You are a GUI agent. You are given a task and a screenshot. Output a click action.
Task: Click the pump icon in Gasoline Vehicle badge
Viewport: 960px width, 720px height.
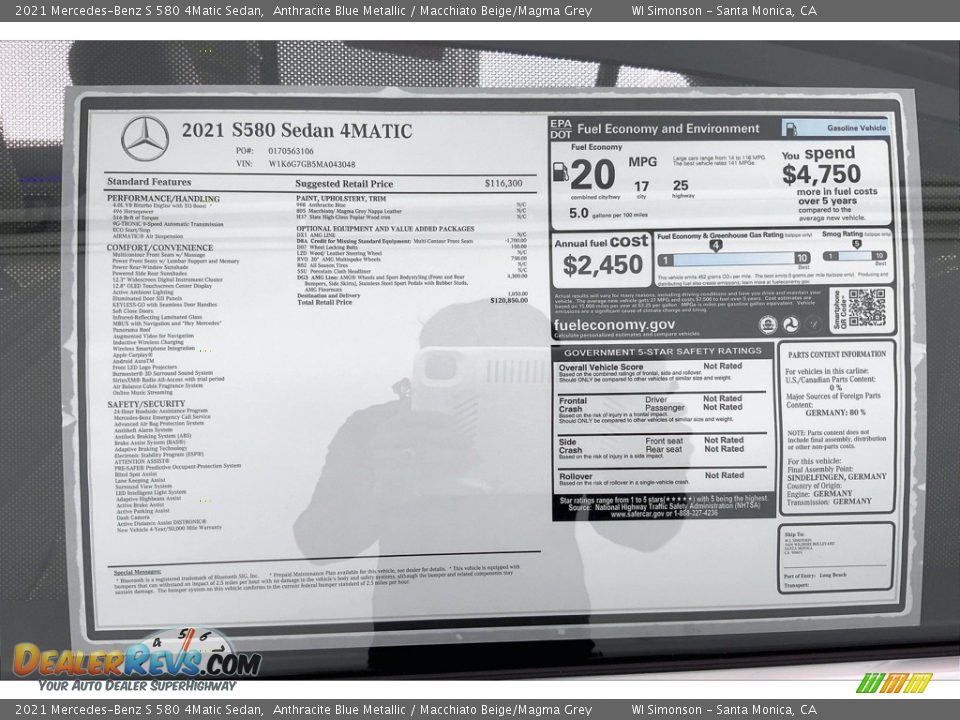tap(792, 129)
